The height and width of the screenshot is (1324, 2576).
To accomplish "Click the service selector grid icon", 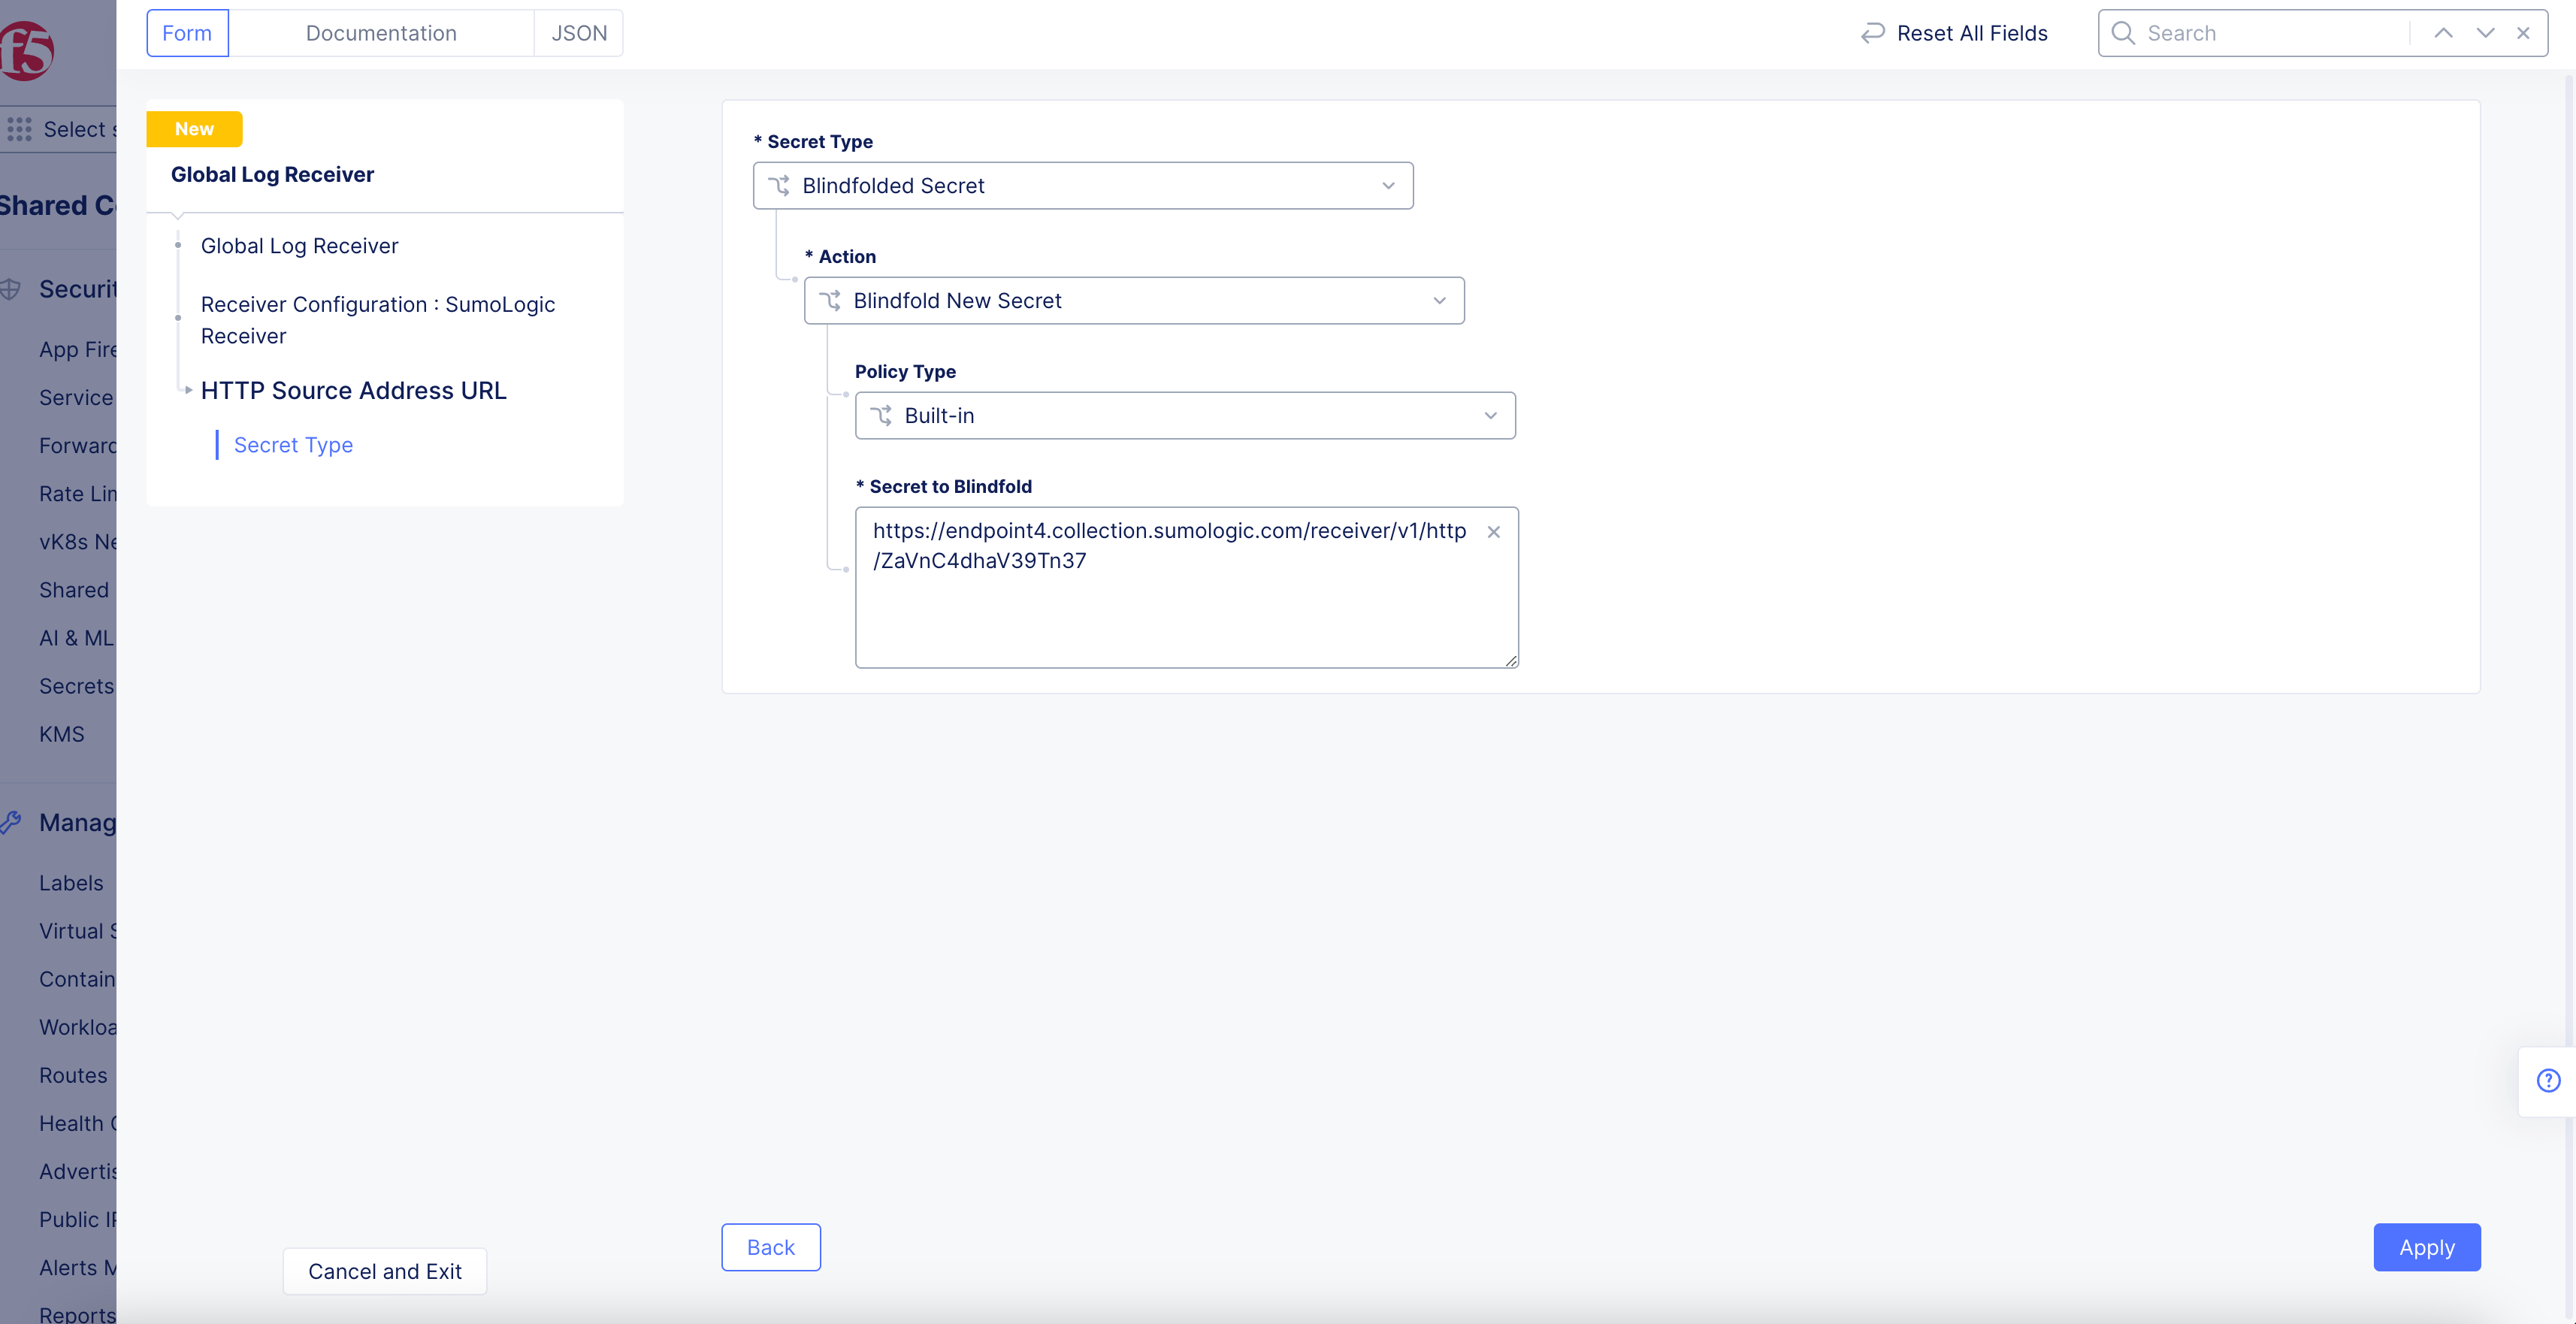I will point(19,129).
